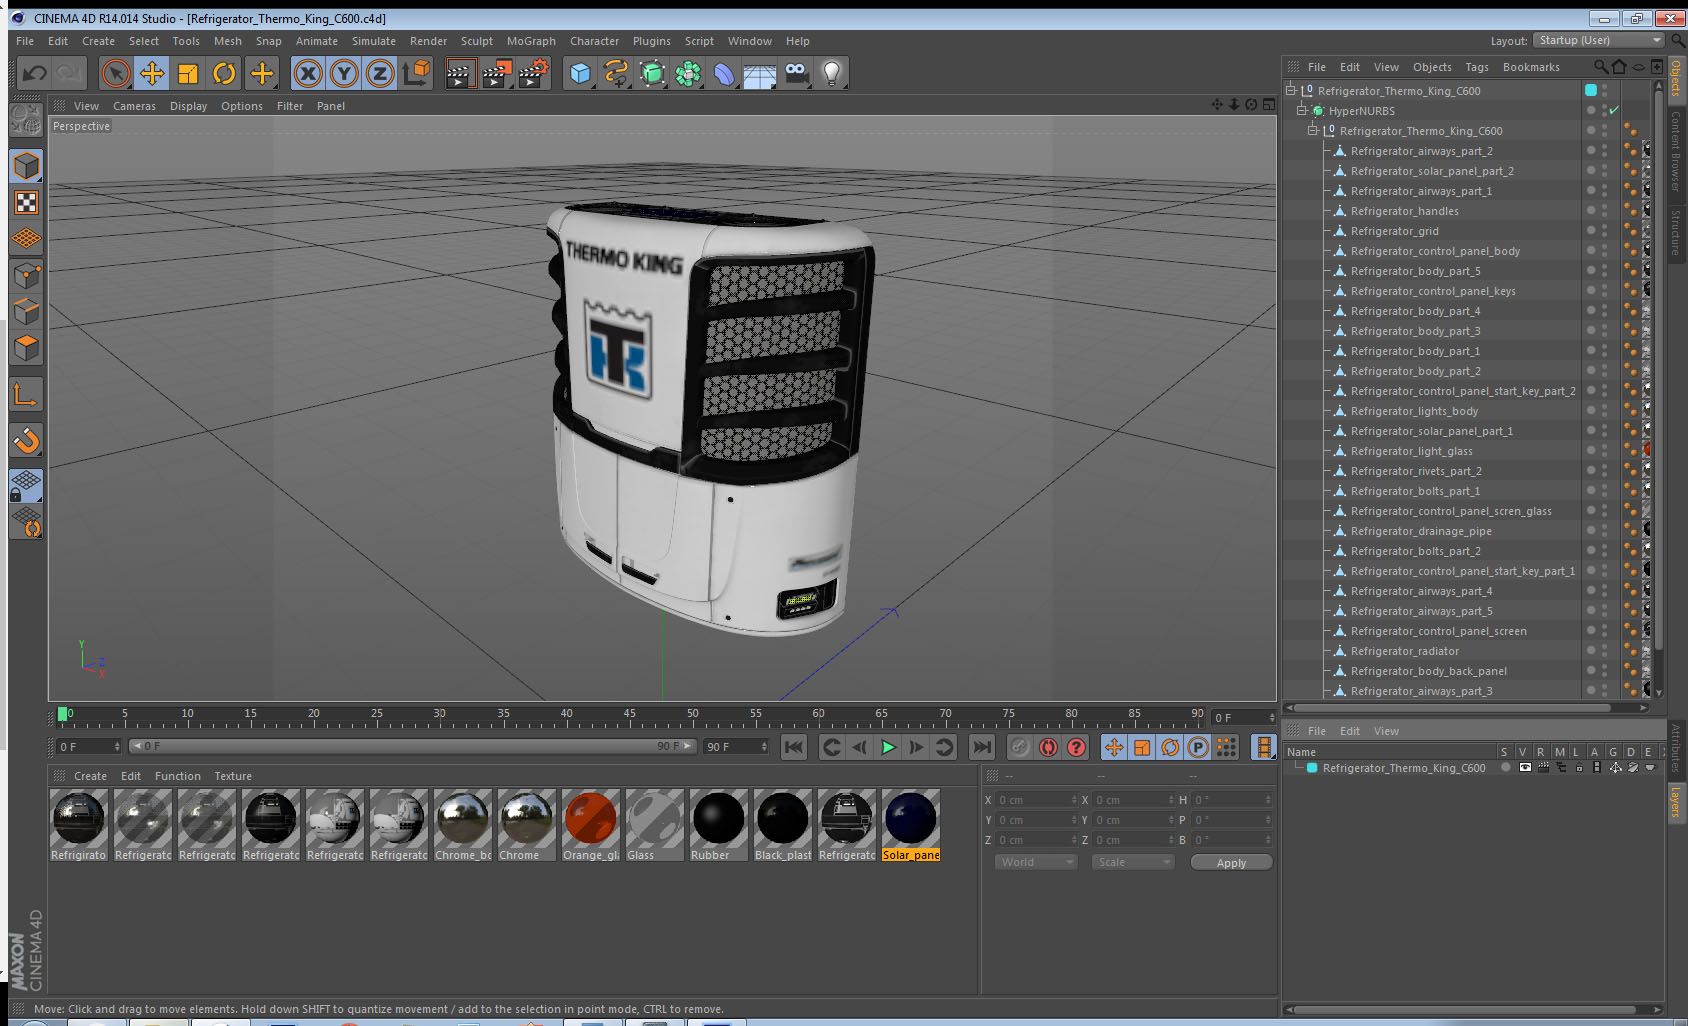The width and height of the screenshot is (1688, 1026).
Task: Toggle layer solo dot for Refrigerator_Thermo_King_C600
Action: coord(1505,768)
